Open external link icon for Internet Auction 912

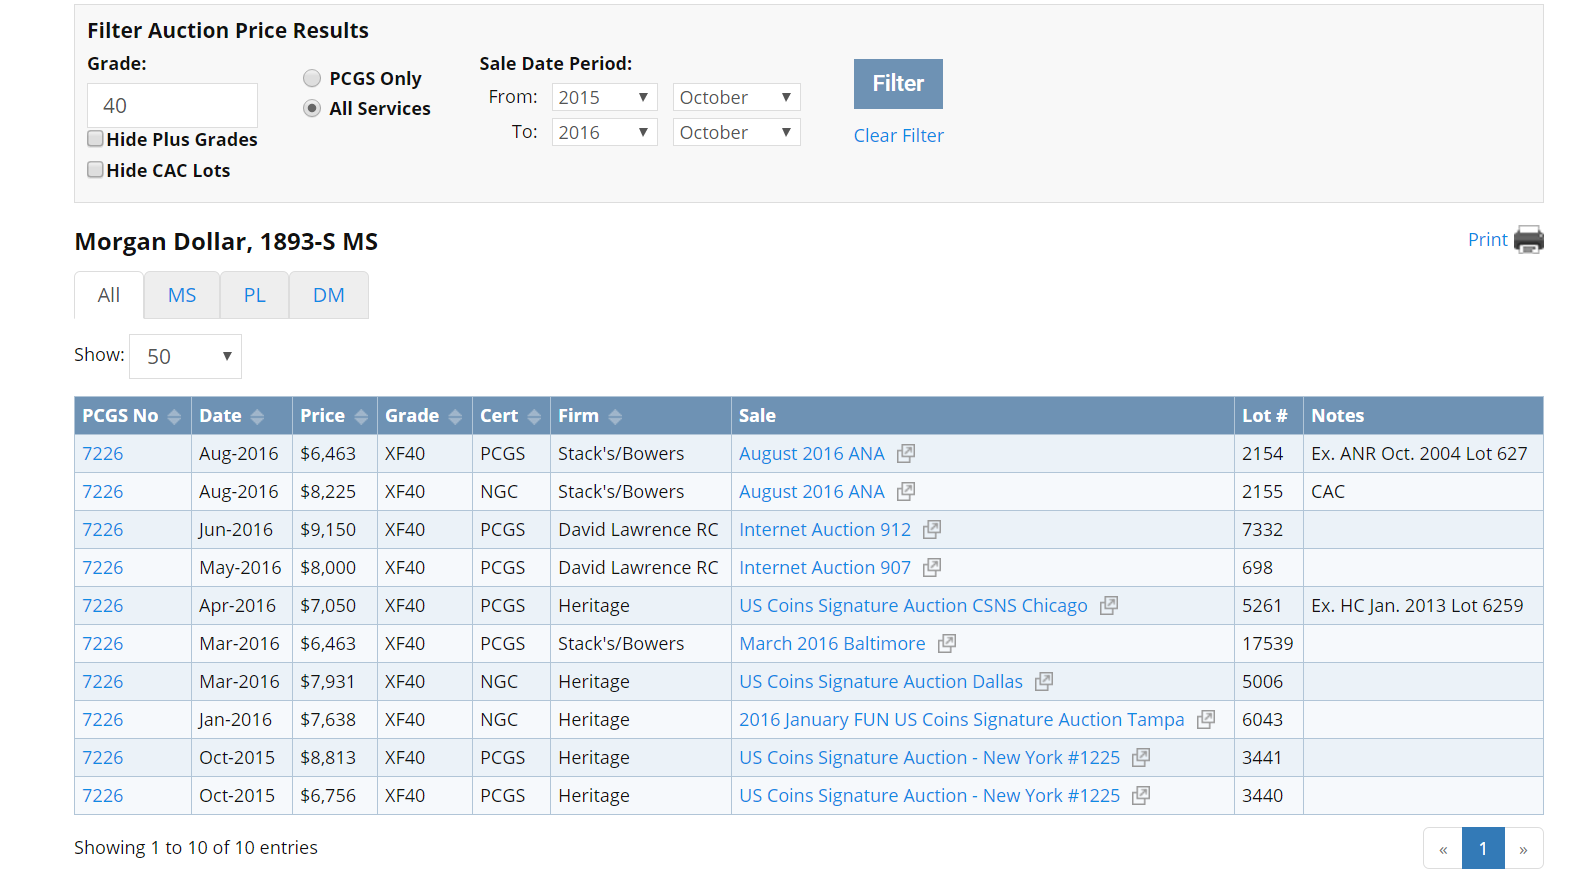point(932,529)
